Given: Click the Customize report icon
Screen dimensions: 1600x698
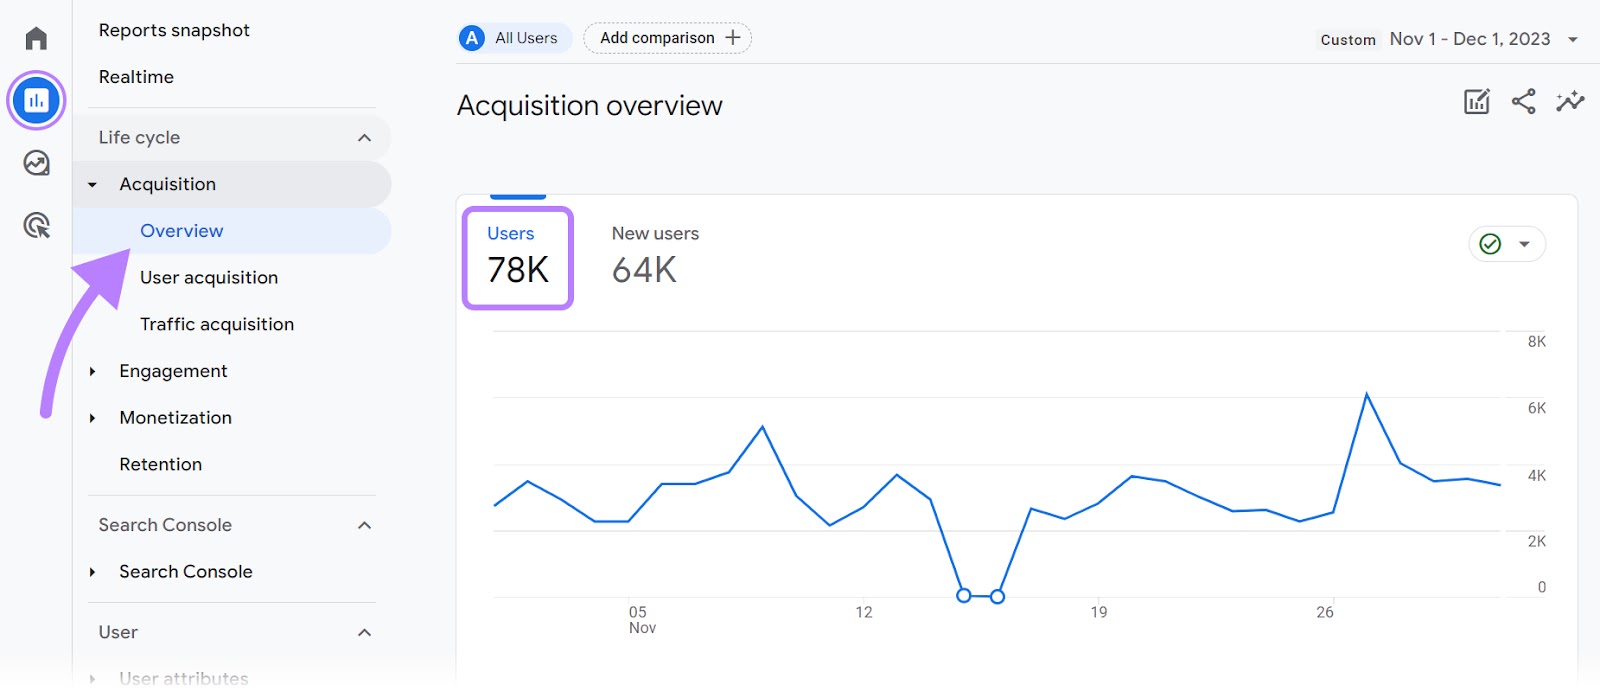Looking at the screenshot, I should (1476, 101).
